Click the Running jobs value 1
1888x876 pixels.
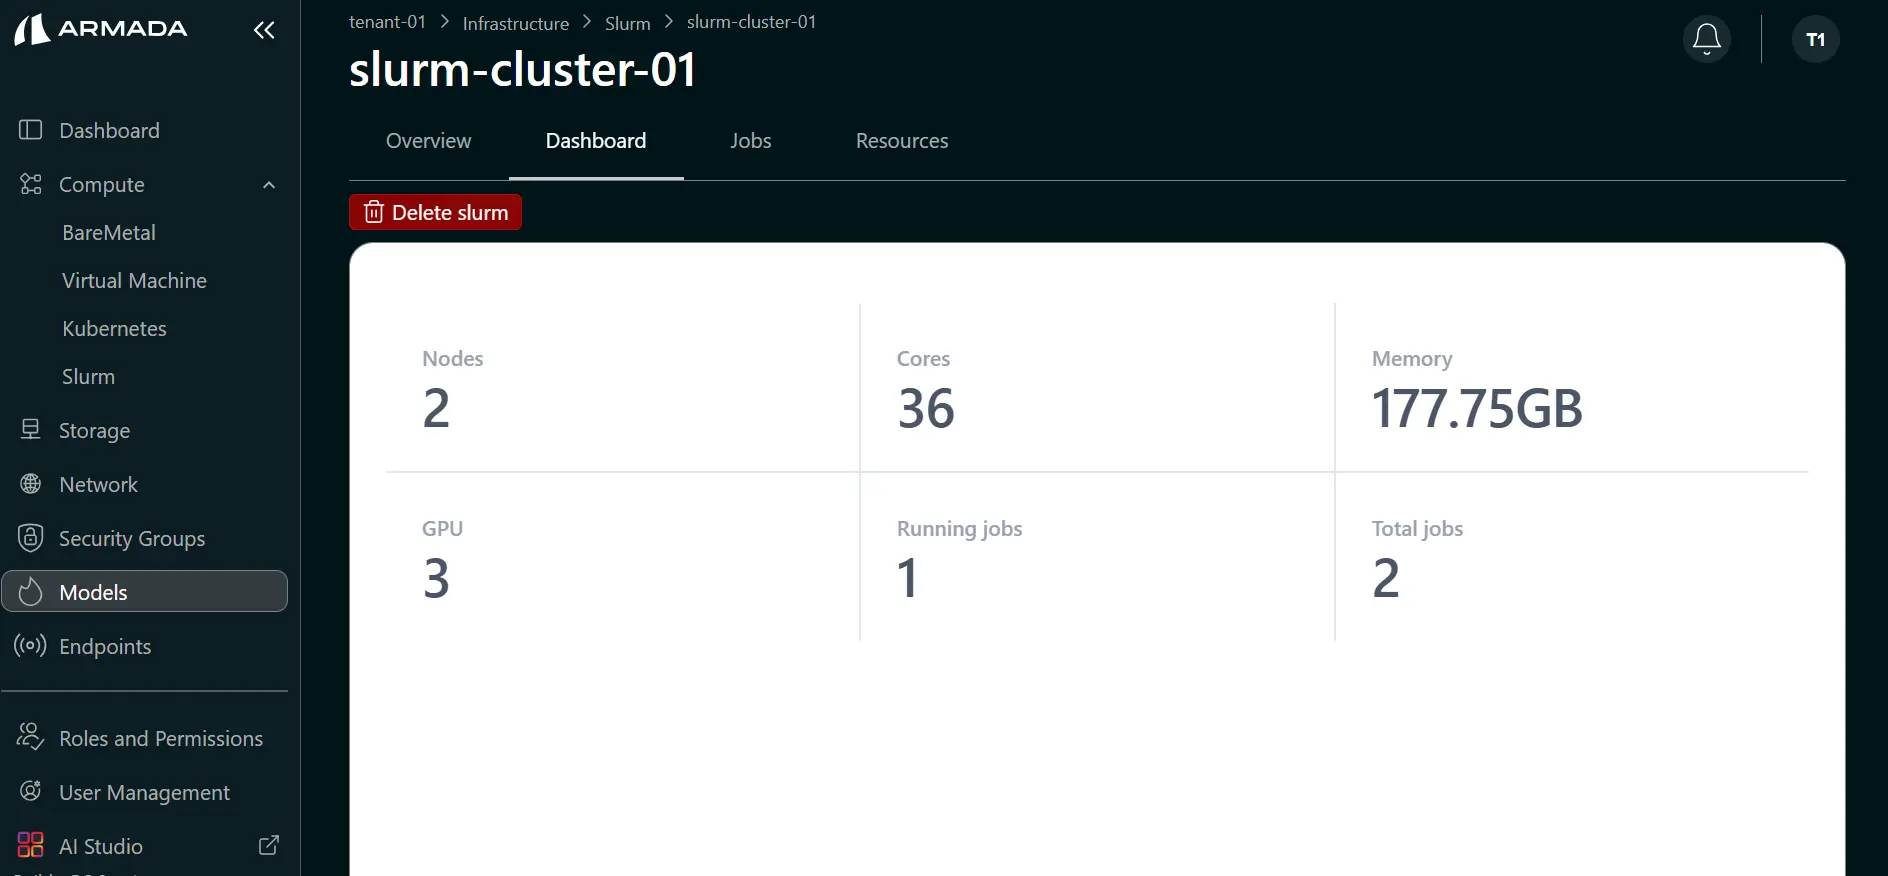[907, 578]
